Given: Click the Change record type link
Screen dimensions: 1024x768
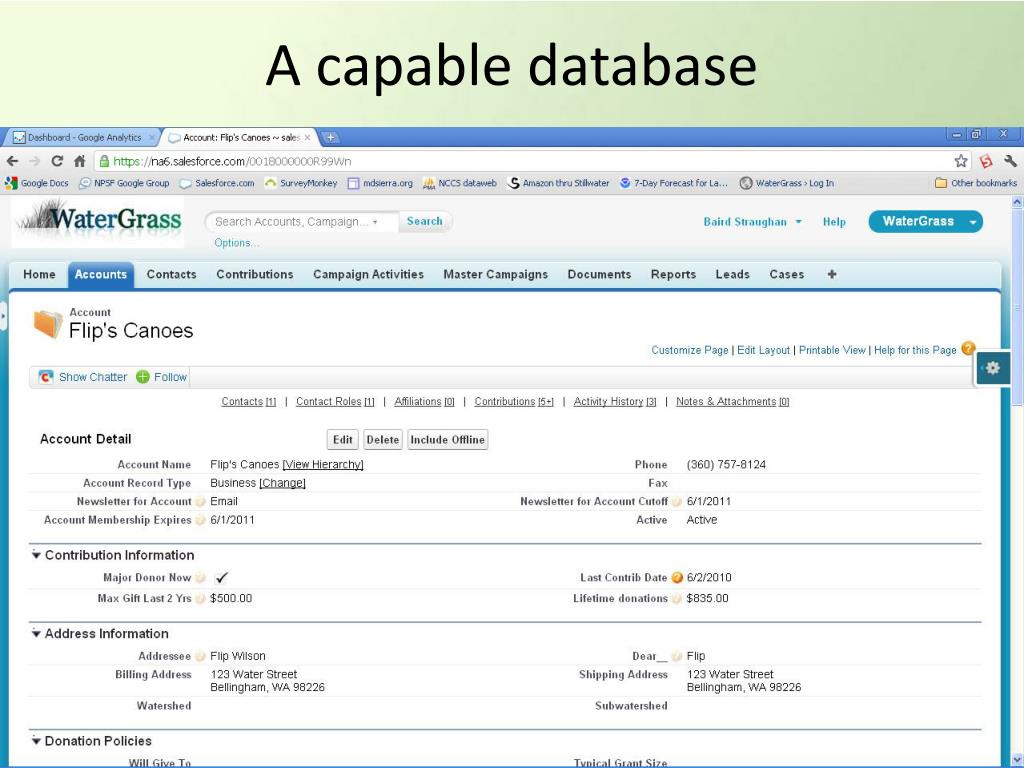Looking at the screenshot, I should (x=282, y=483).
